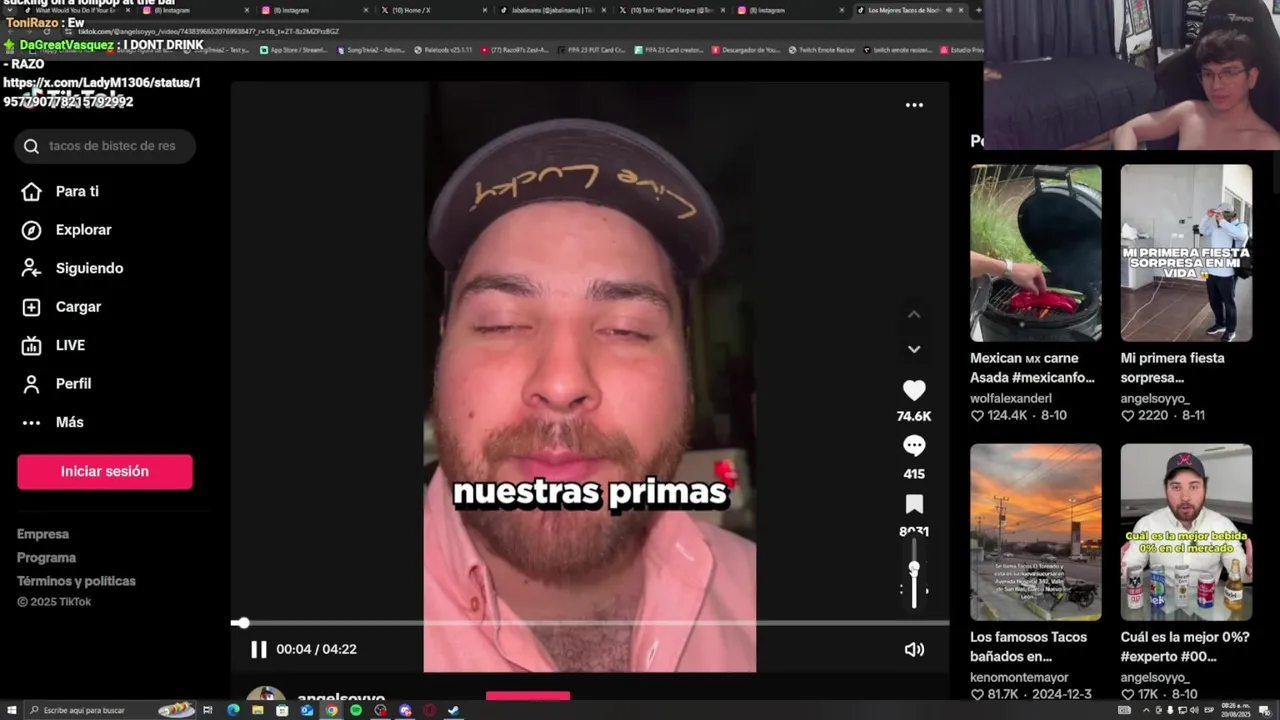Open File Explorer from the taskbar
1280x720 pixels.
(257, 710)
